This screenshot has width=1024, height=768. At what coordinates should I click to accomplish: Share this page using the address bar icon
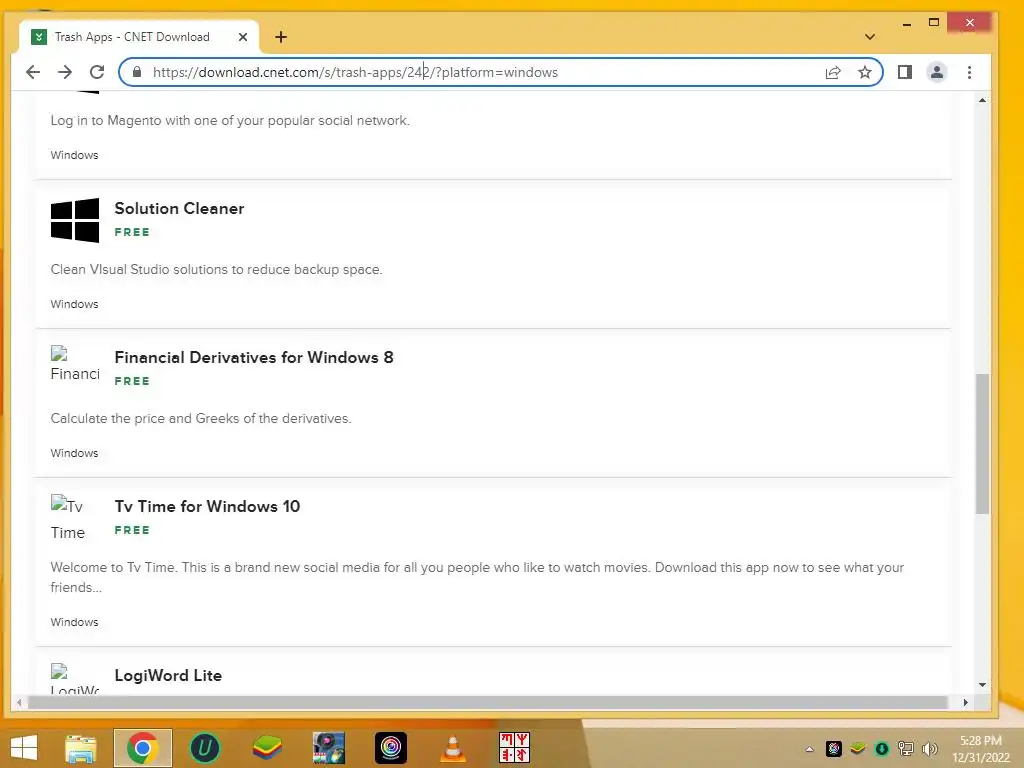pos(833,72)
